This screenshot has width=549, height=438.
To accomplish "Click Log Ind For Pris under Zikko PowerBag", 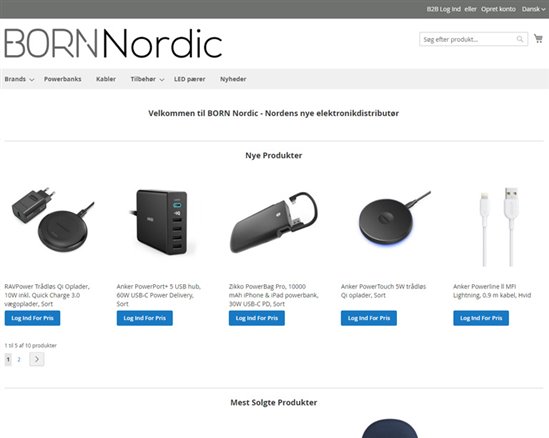I will [257, 318].
